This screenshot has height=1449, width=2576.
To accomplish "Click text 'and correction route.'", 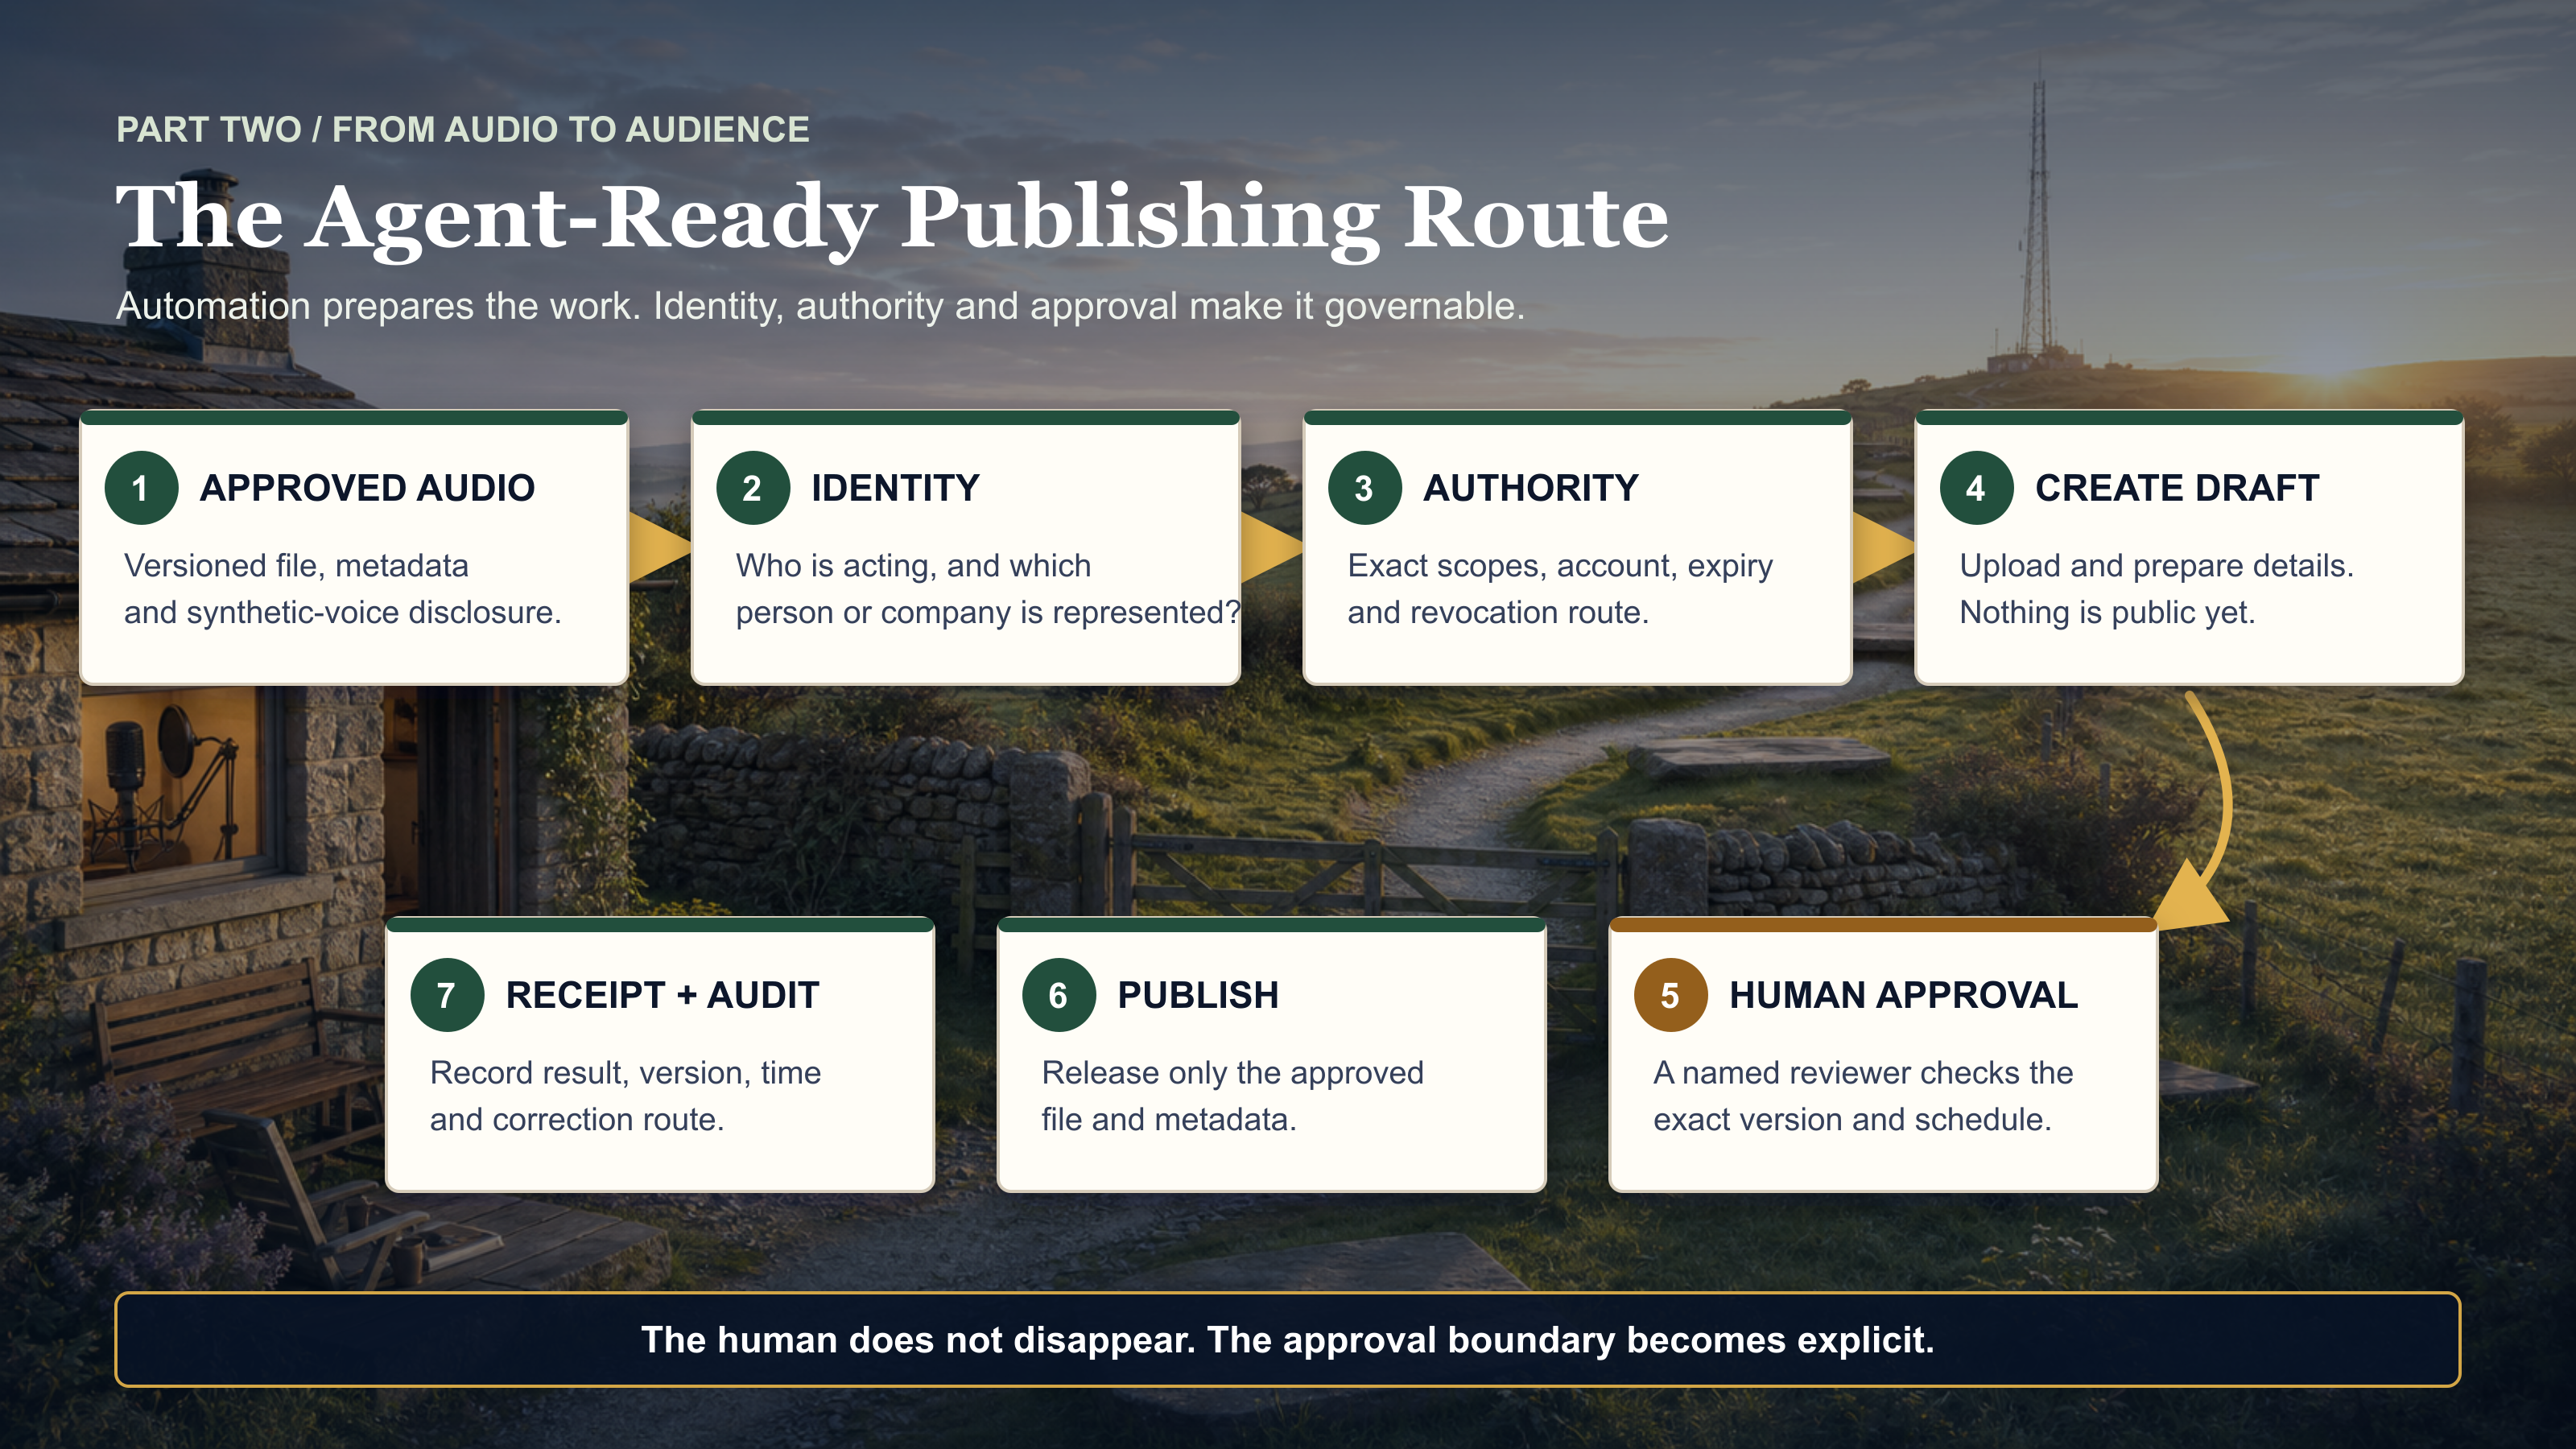I will tap(577, 1119).
